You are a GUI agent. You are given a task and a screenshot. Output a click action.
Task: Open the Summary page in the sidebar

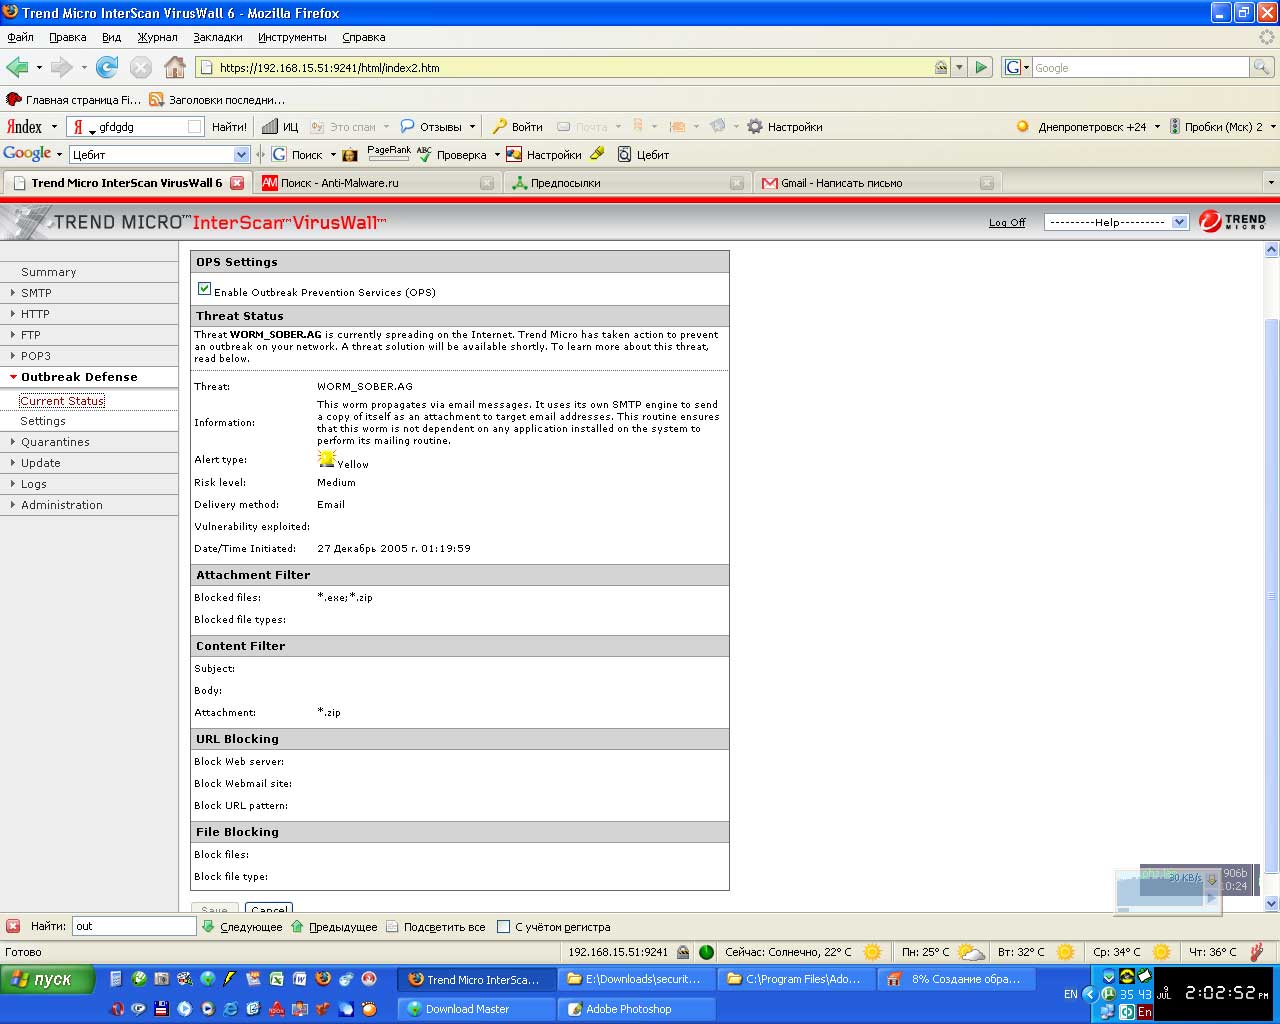click(48, 272)
